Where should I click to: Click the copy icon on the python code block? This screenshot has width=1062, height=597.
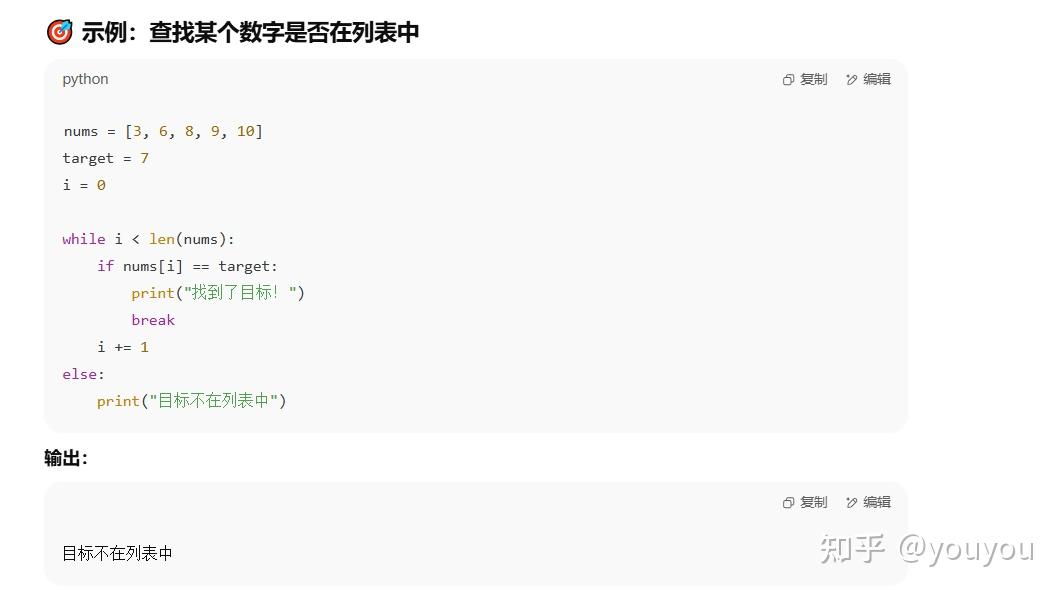point(789,79)
